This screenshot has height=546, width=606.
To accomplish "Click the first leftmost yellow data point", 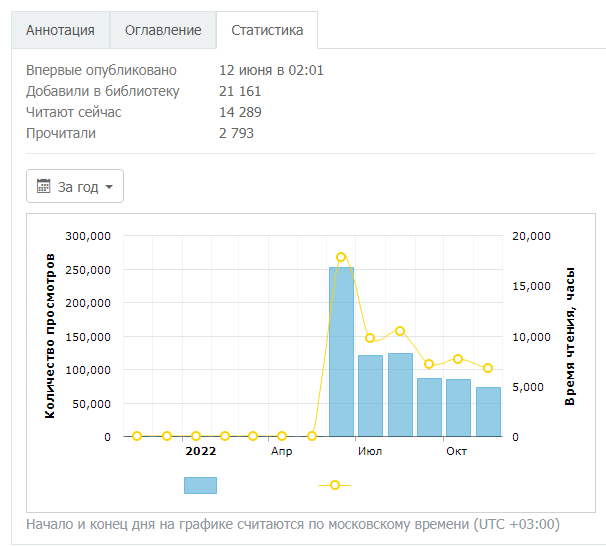I will (137, 436).
